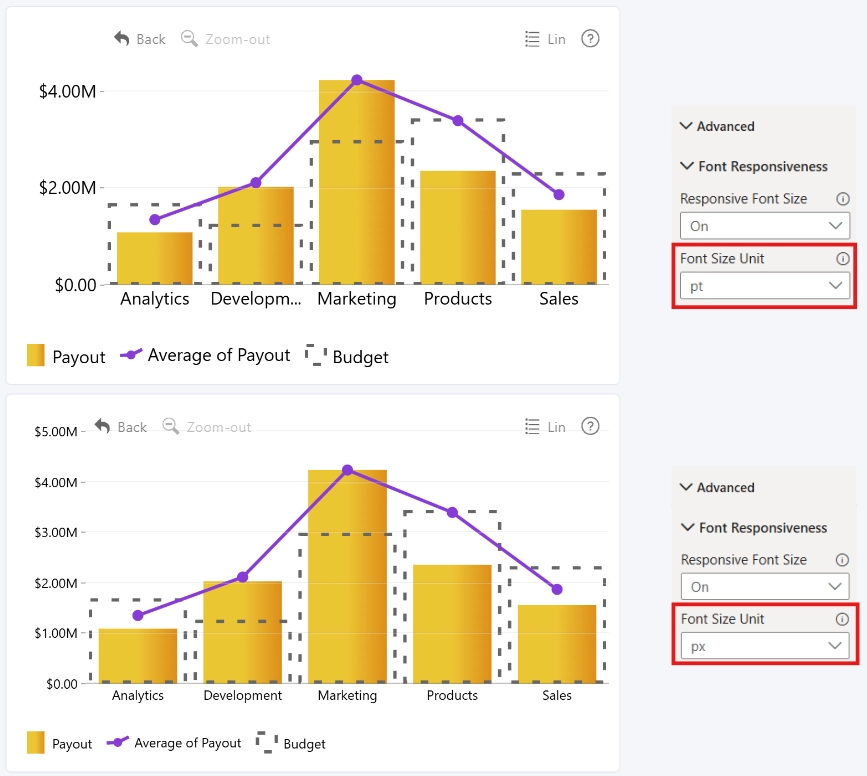Toggle the Budget legend item in the top chart

pos(347,356)
